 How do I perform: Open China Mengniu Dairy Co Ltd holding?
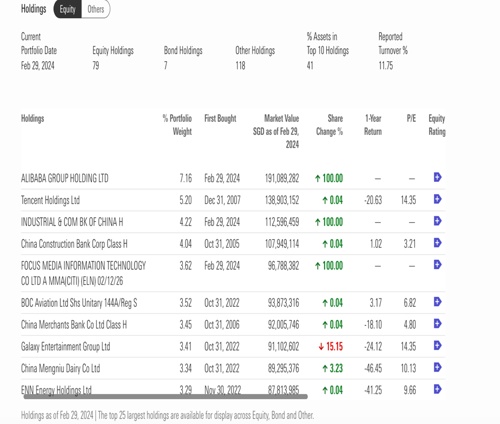click(60, 368)
